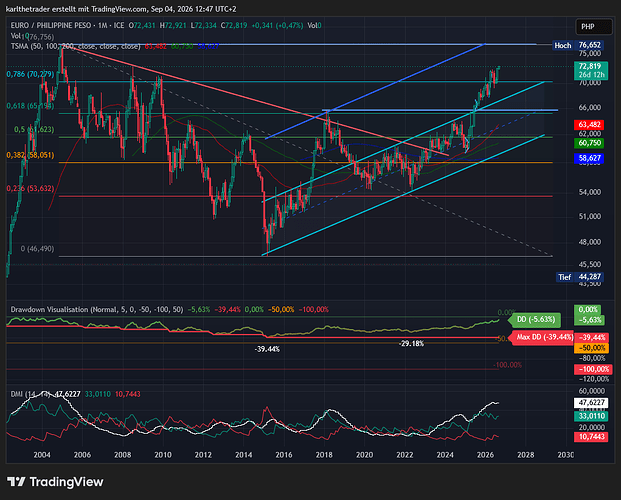Screen dimensions: 621x500
Task: Click the 2004 label on the time axis
Action: tap(42, 455)
